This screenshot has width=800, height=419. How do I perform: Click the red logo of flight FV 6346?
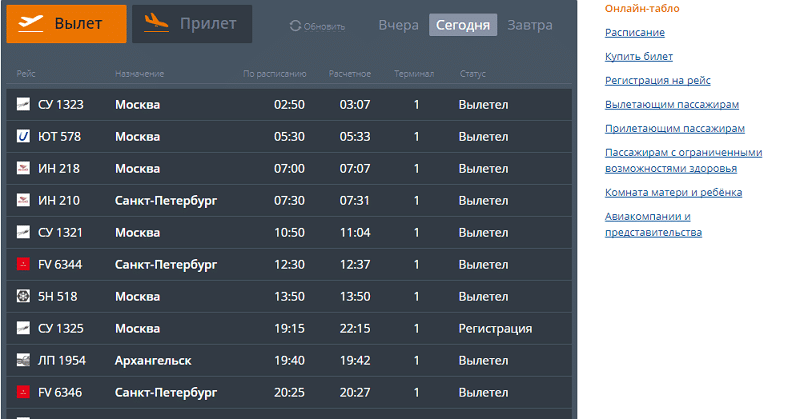pyautogui.click(x=23, y=392)
